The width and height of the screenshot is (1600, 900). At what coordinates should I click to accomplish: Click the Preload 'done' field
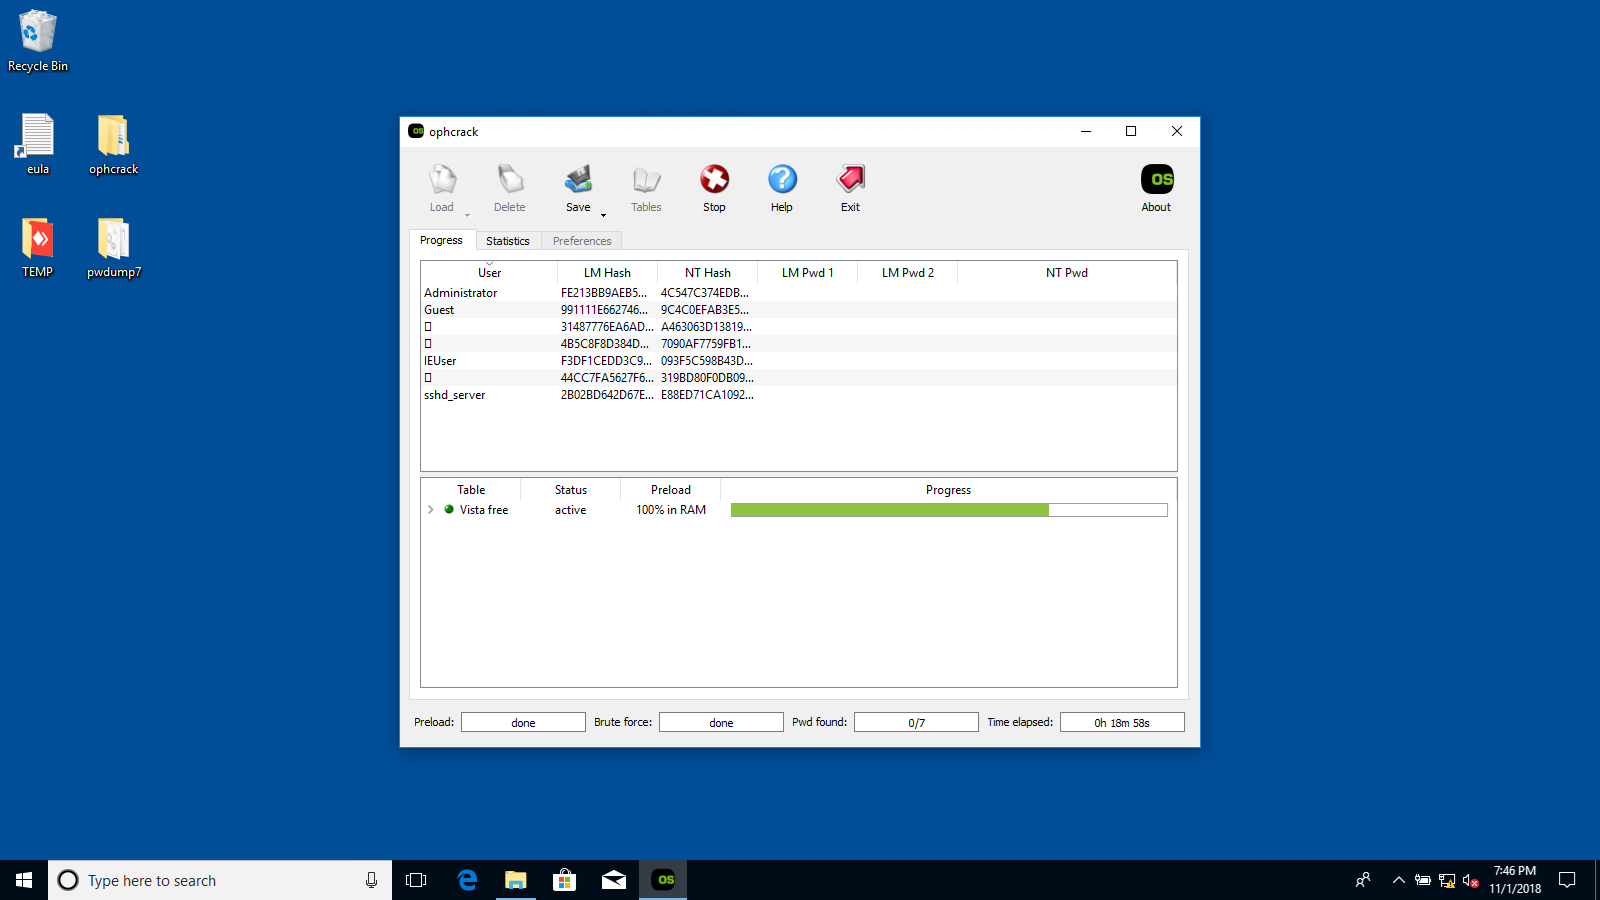(523, 722)
